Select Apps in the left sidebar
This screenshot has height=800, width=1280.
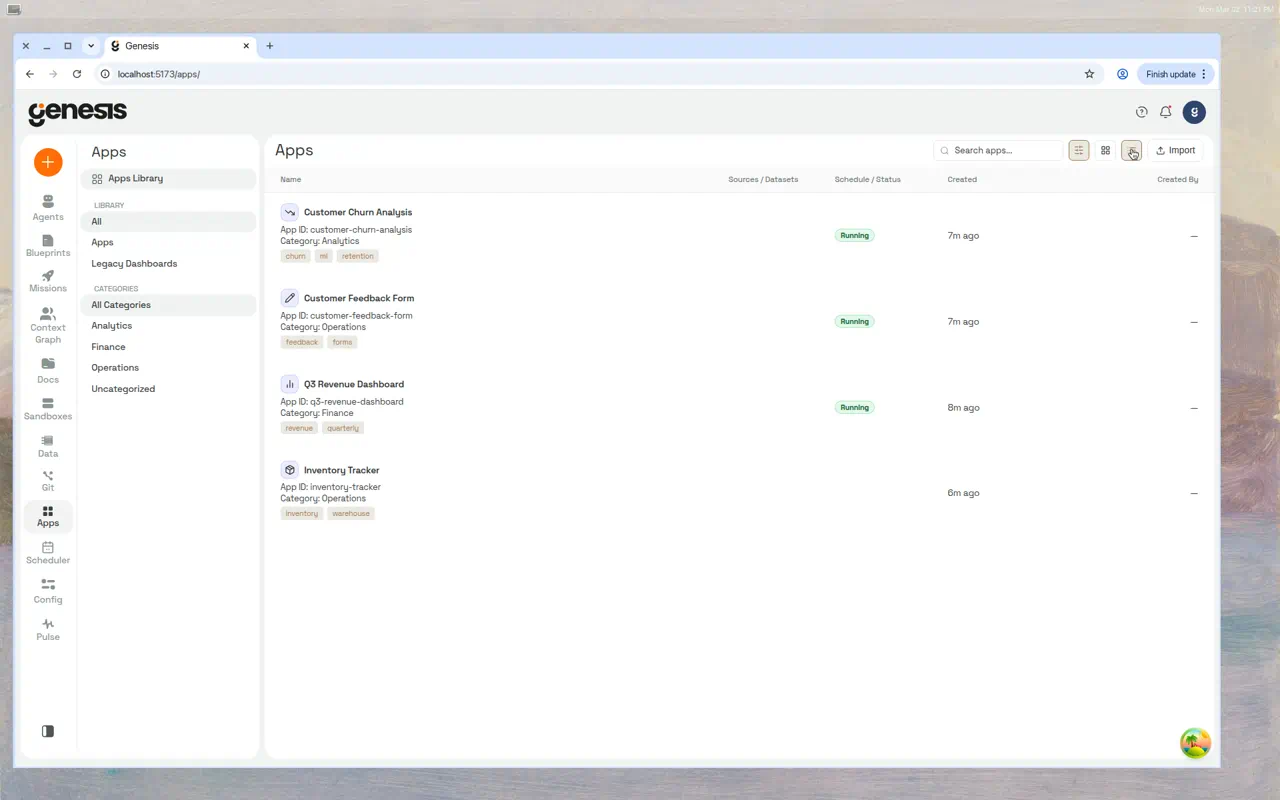pos(48,516)
